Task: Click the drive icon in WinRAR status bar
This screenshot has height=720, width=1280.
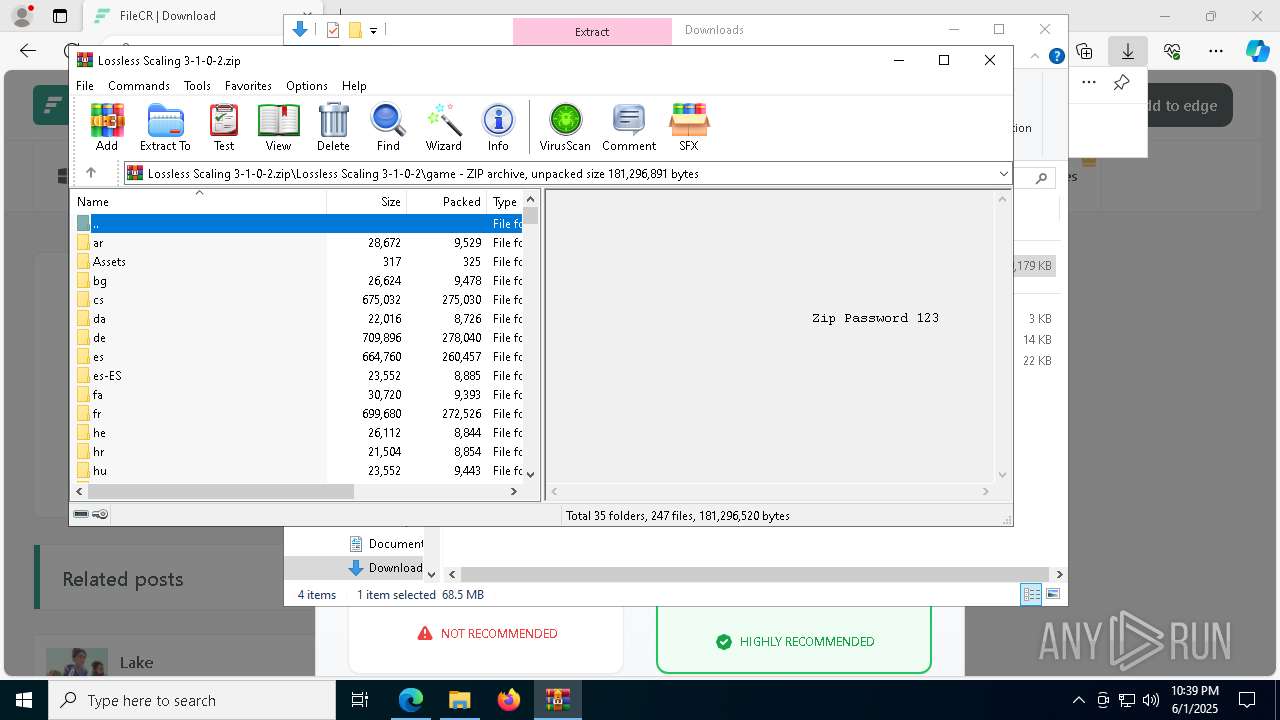Action: 81,514
